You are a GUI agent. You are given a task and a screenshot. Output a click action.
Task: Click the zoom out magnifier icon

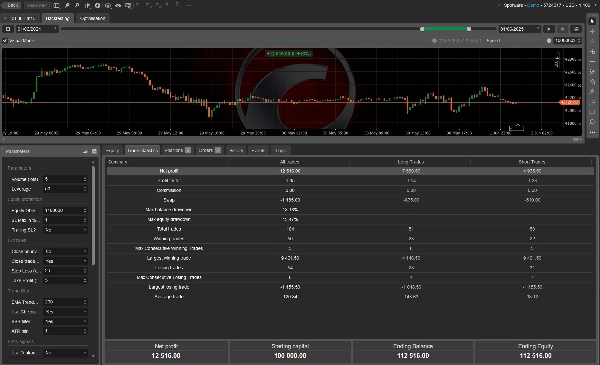click(77, 5)
